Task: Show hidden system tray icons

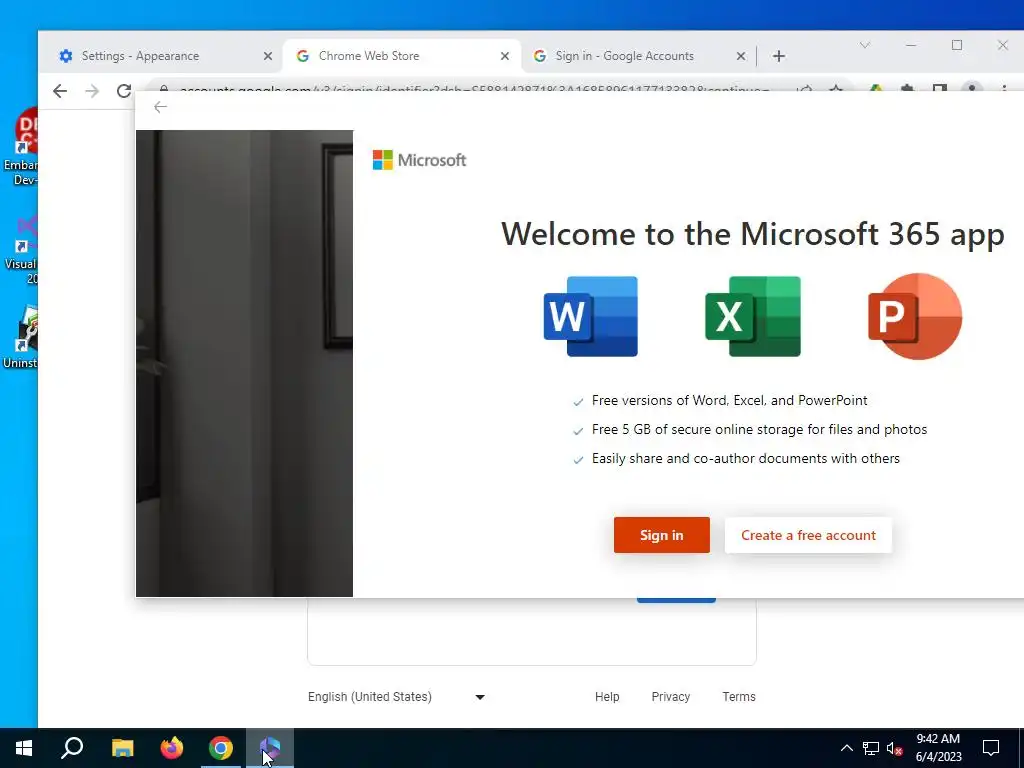Action: (846, 748)
